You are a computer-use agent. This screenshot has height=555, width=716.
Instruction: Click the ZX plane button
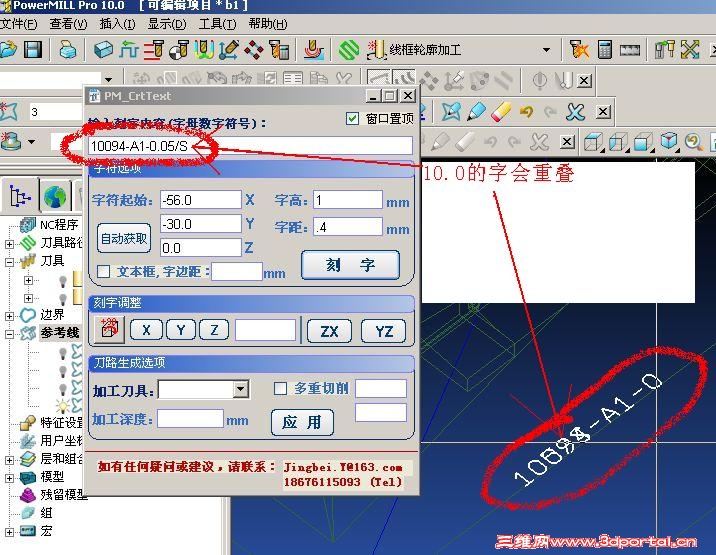click(329, 331)
